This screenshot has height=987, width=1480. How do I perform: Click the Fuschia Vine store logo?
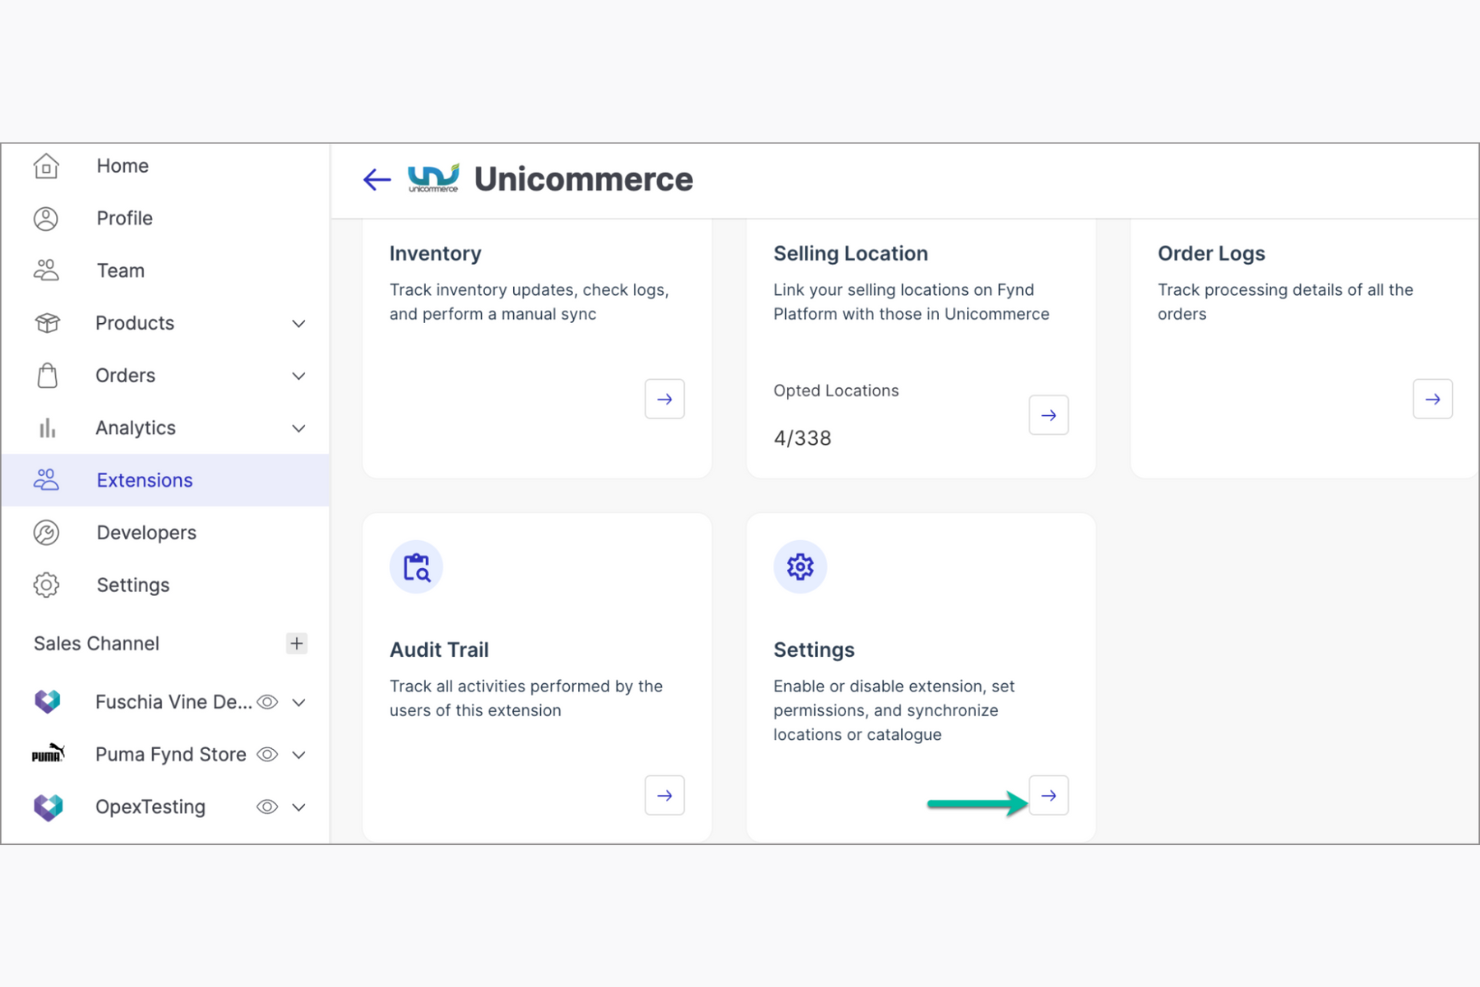point(47,702)
